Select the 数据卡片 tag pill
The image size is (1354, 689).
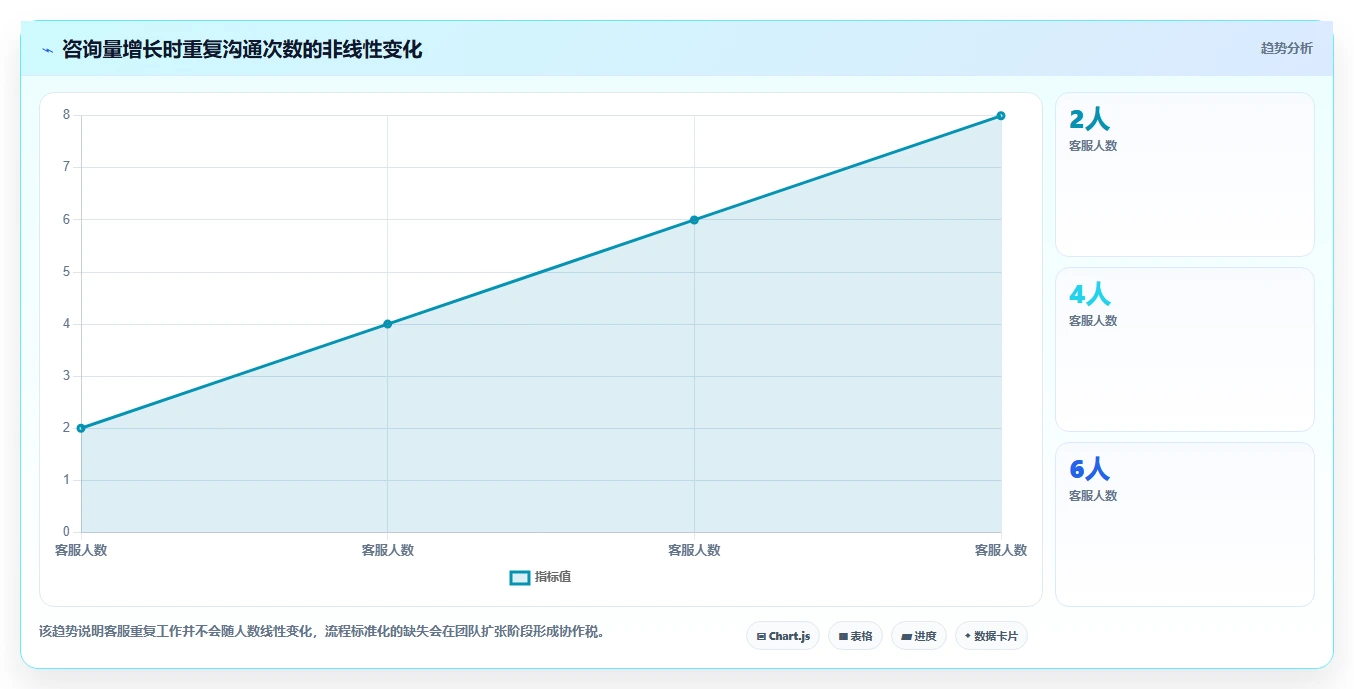click(x=991, y=636)
